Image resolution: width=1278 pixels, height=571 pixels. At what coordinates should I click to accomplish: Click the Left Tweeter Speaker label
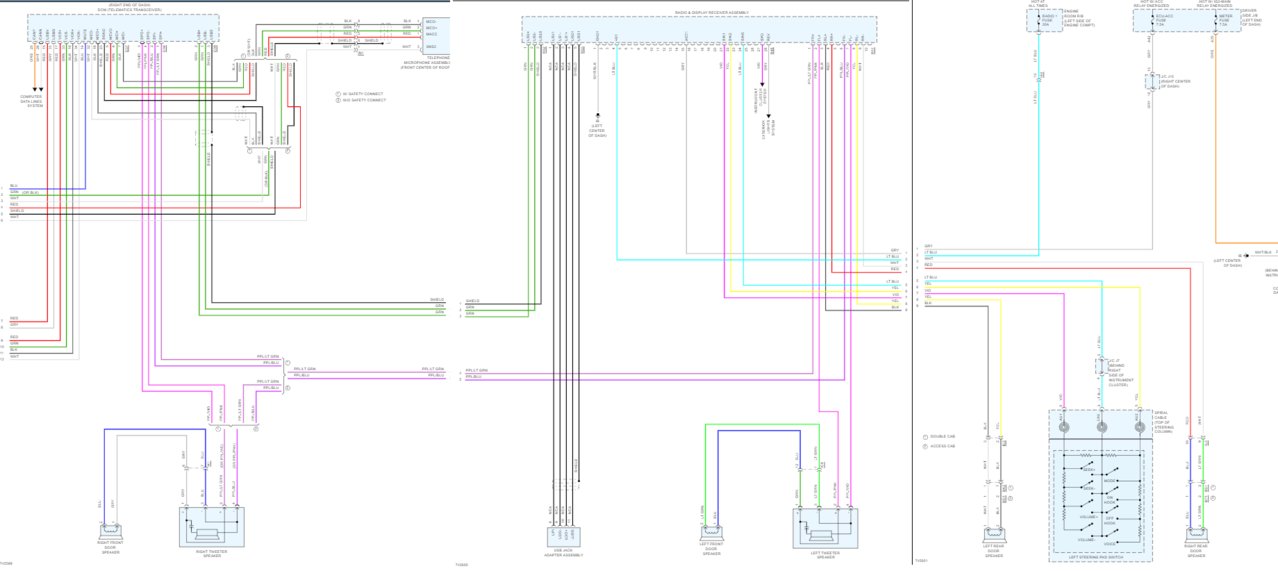(826, 554)
